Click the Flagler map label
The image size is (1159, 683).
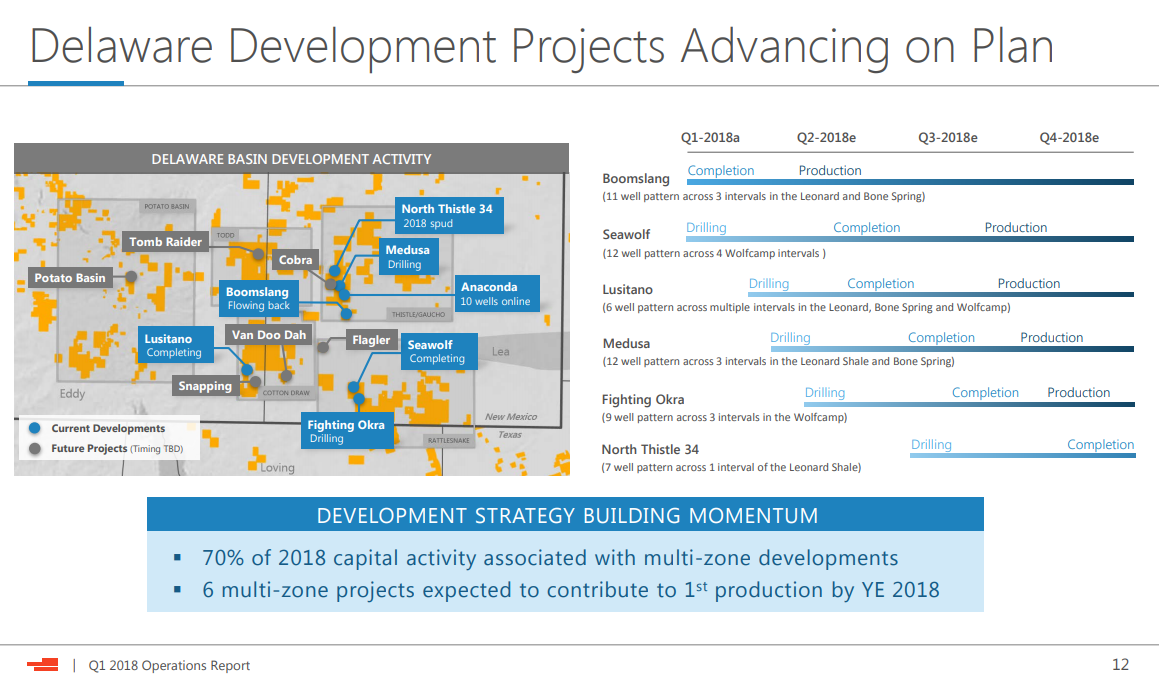point(370,340)
